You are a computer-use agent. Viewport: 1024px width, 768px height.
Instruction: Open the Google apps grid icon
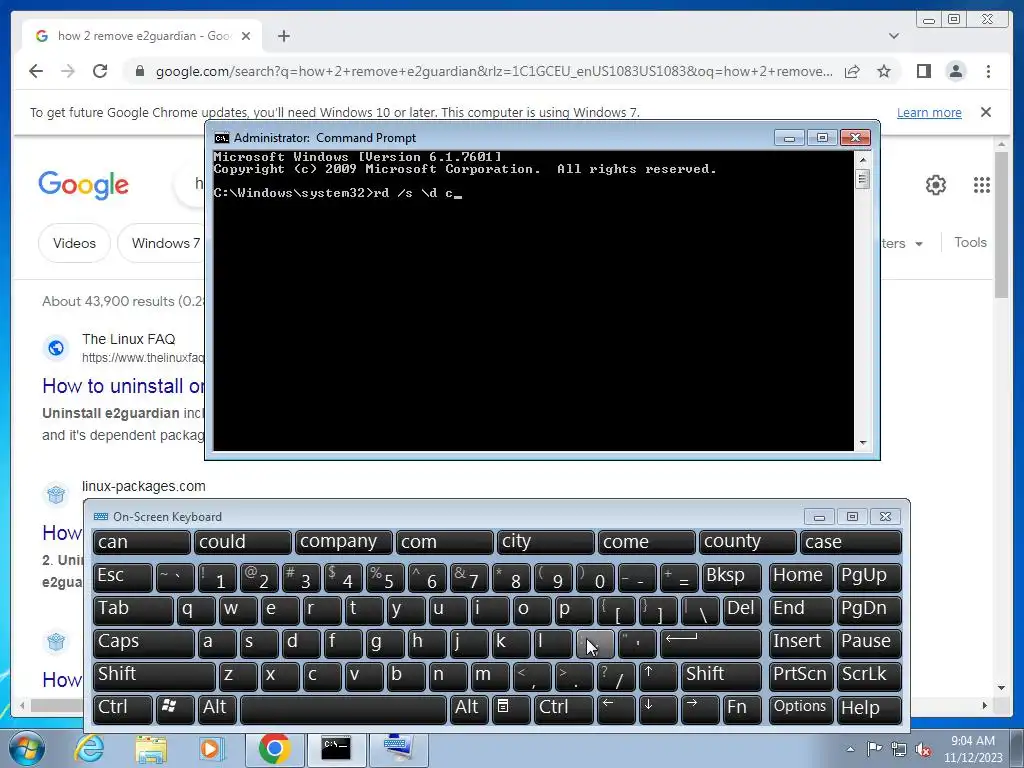click(982, 185)
